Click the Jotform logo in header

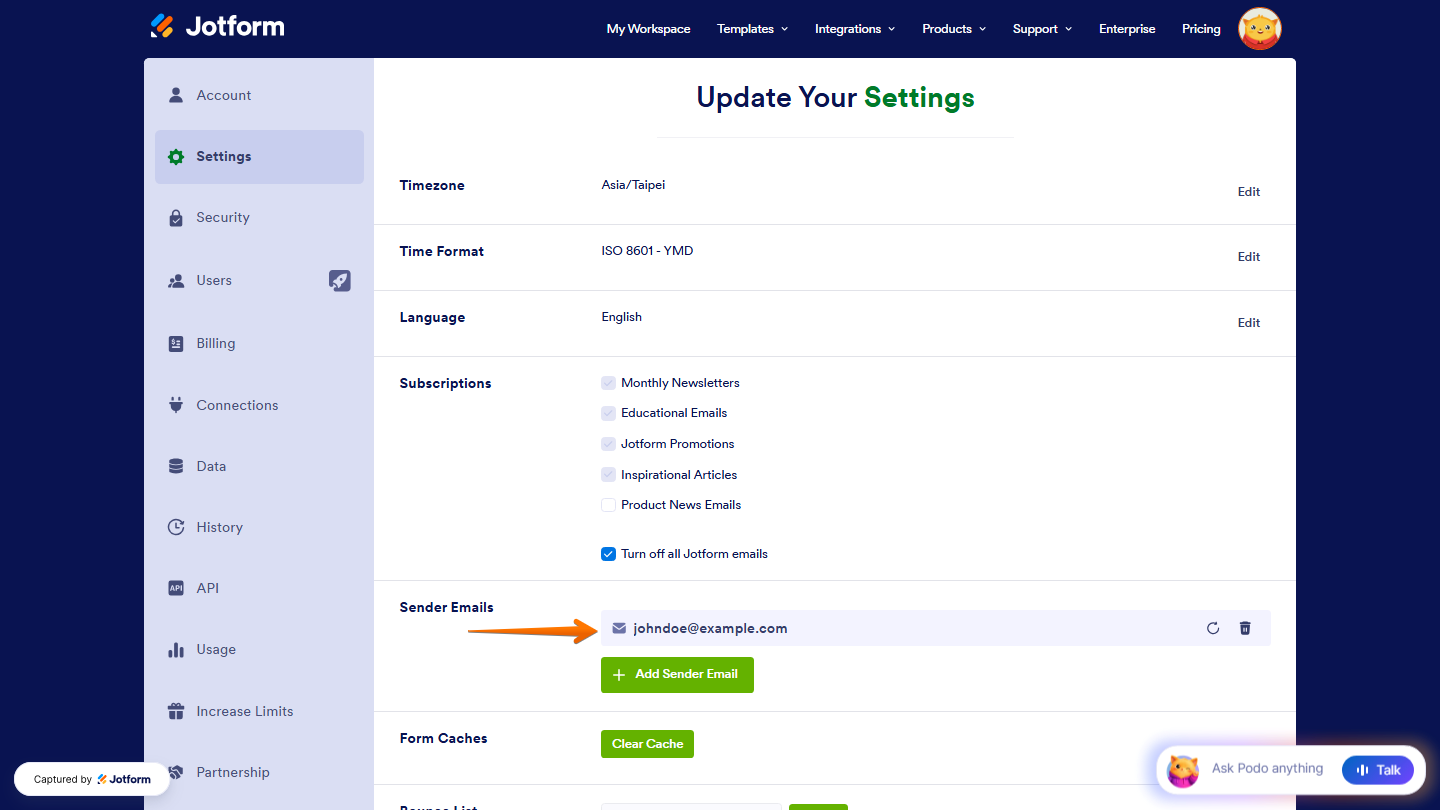[217, 27]
